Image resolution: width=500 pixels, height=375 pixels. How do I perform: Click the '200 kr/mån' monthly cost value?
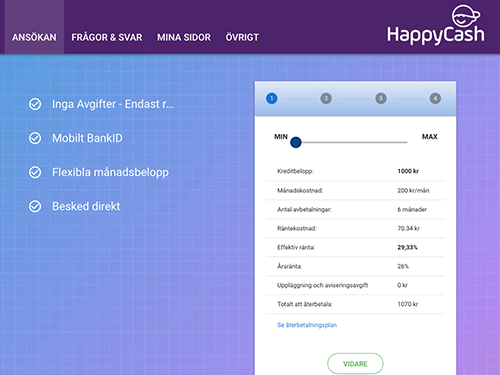(413, 190)
